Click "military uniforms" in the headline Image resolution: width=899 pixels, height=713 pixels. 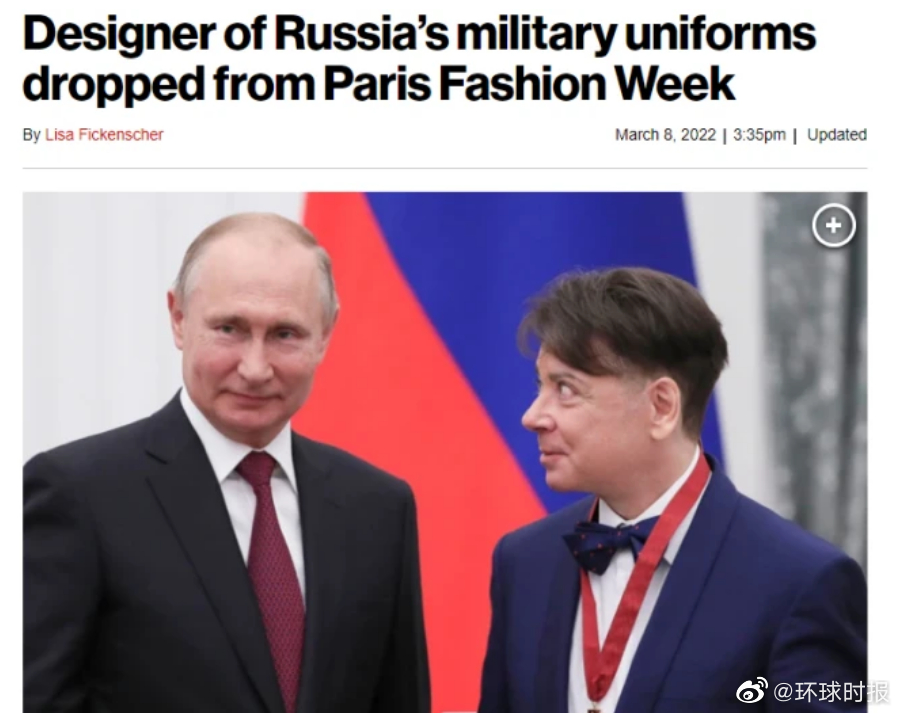point(636,34)
